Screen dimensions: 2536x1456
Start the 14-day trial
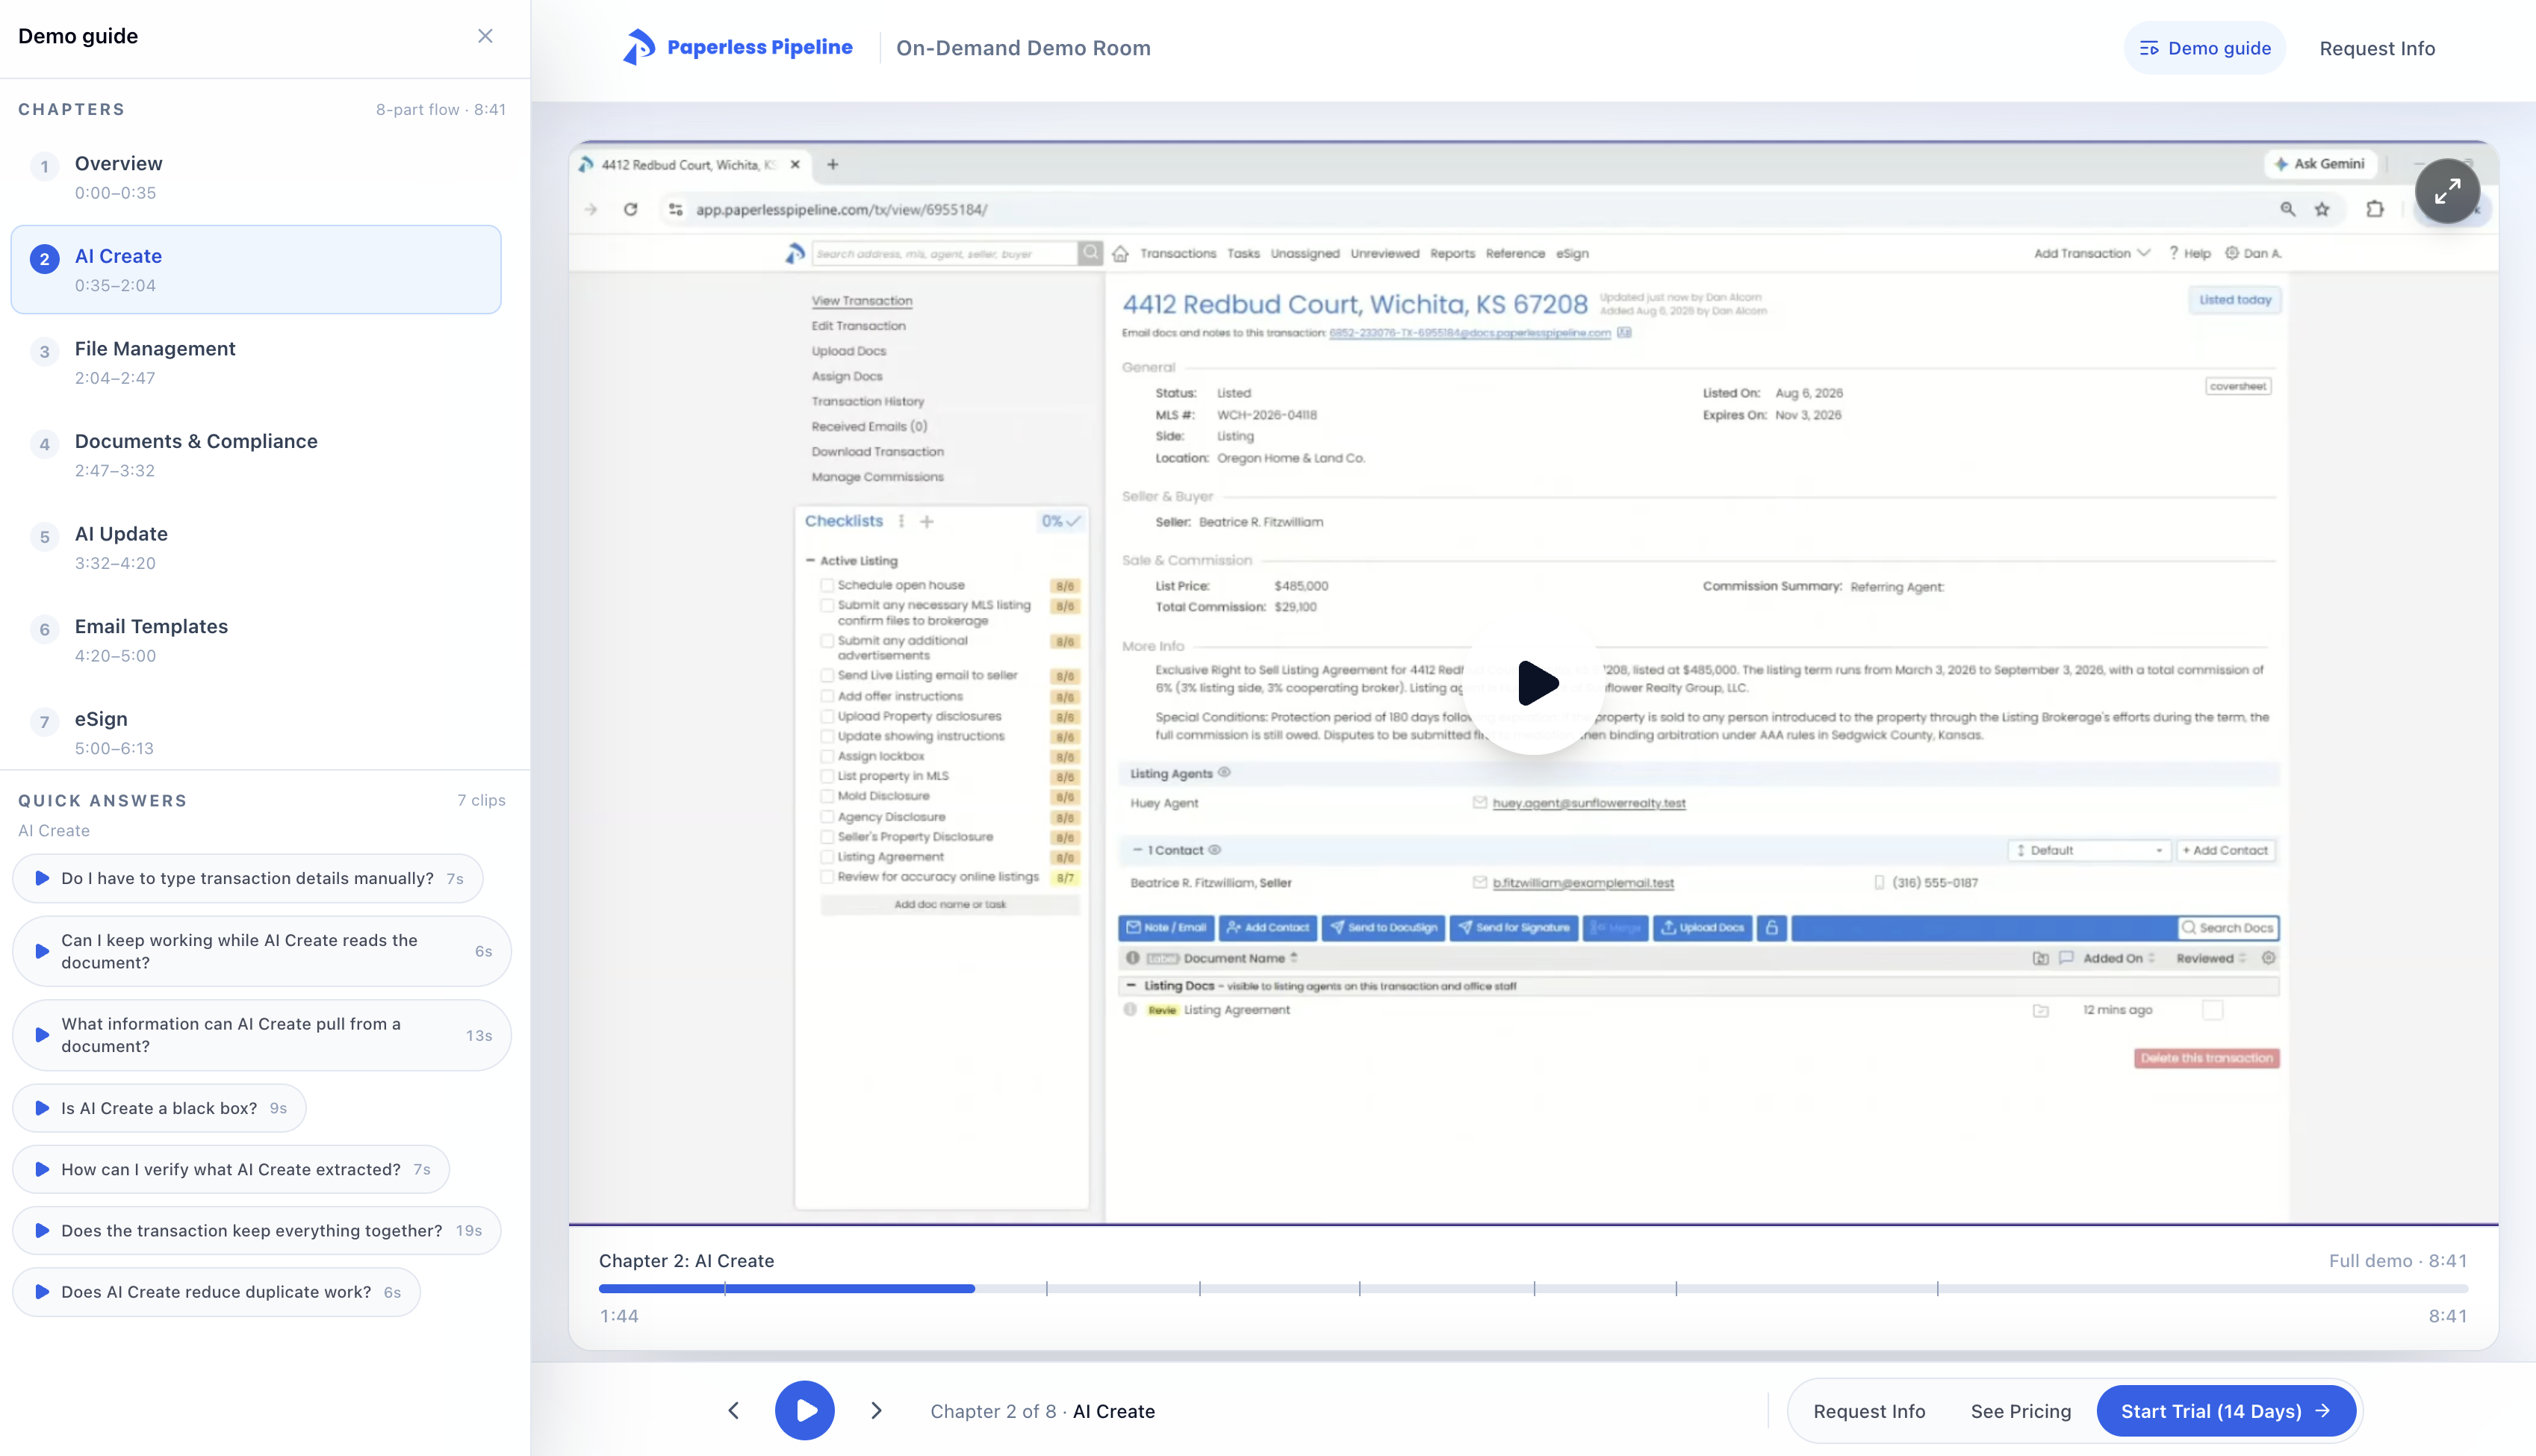[x=2226, y=1411]
